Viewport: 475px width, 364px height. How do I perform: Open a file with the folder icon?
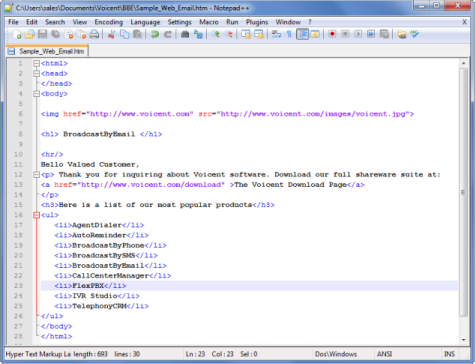pos(30,34)
